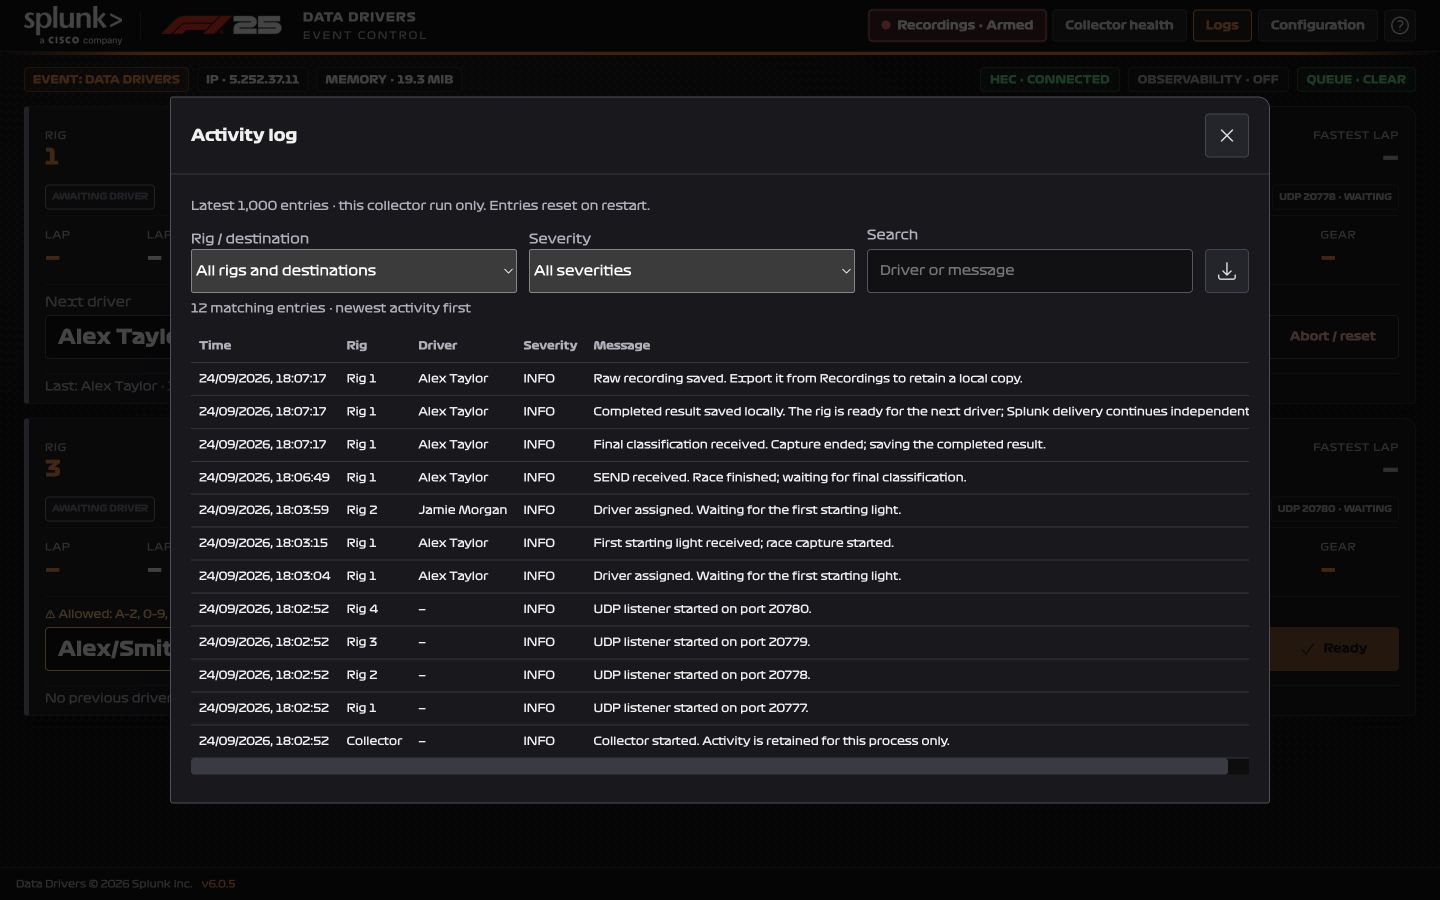Download the activity log entries
Viewport: 1440px width, 900px height.
click(x=1226, y=271)
